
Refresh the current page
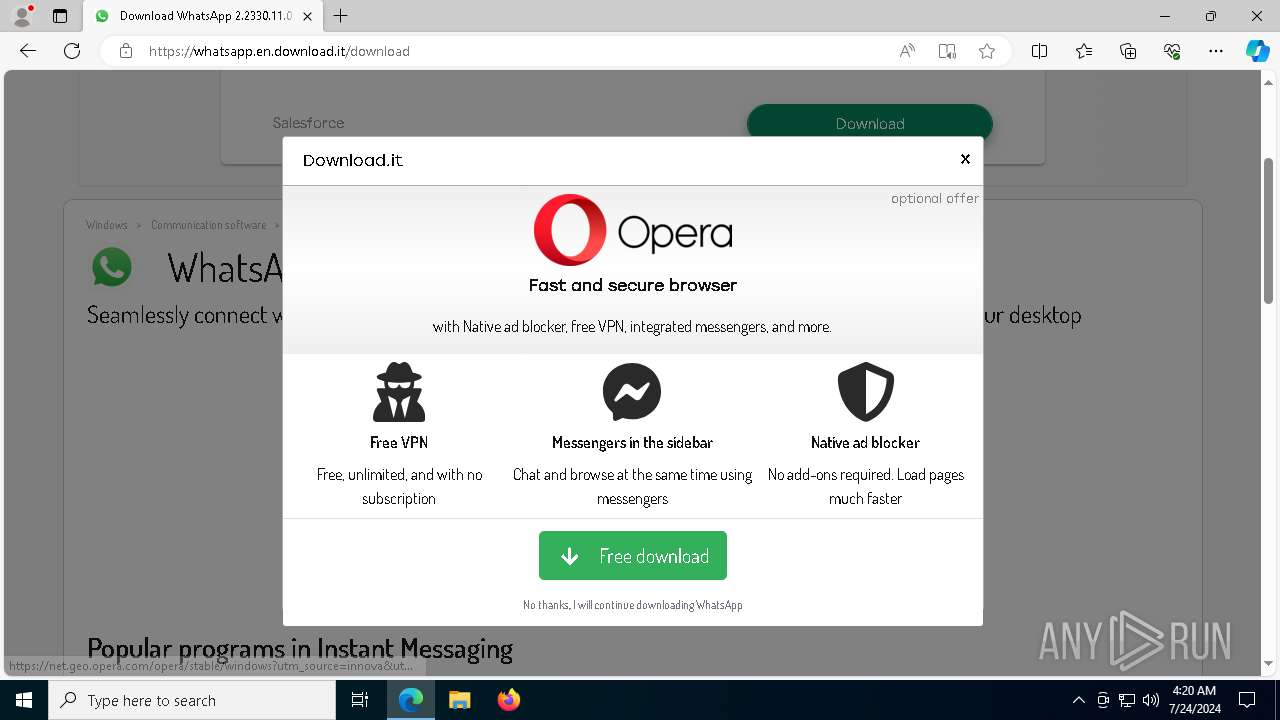pyautogui.click(x=72, y=51)
